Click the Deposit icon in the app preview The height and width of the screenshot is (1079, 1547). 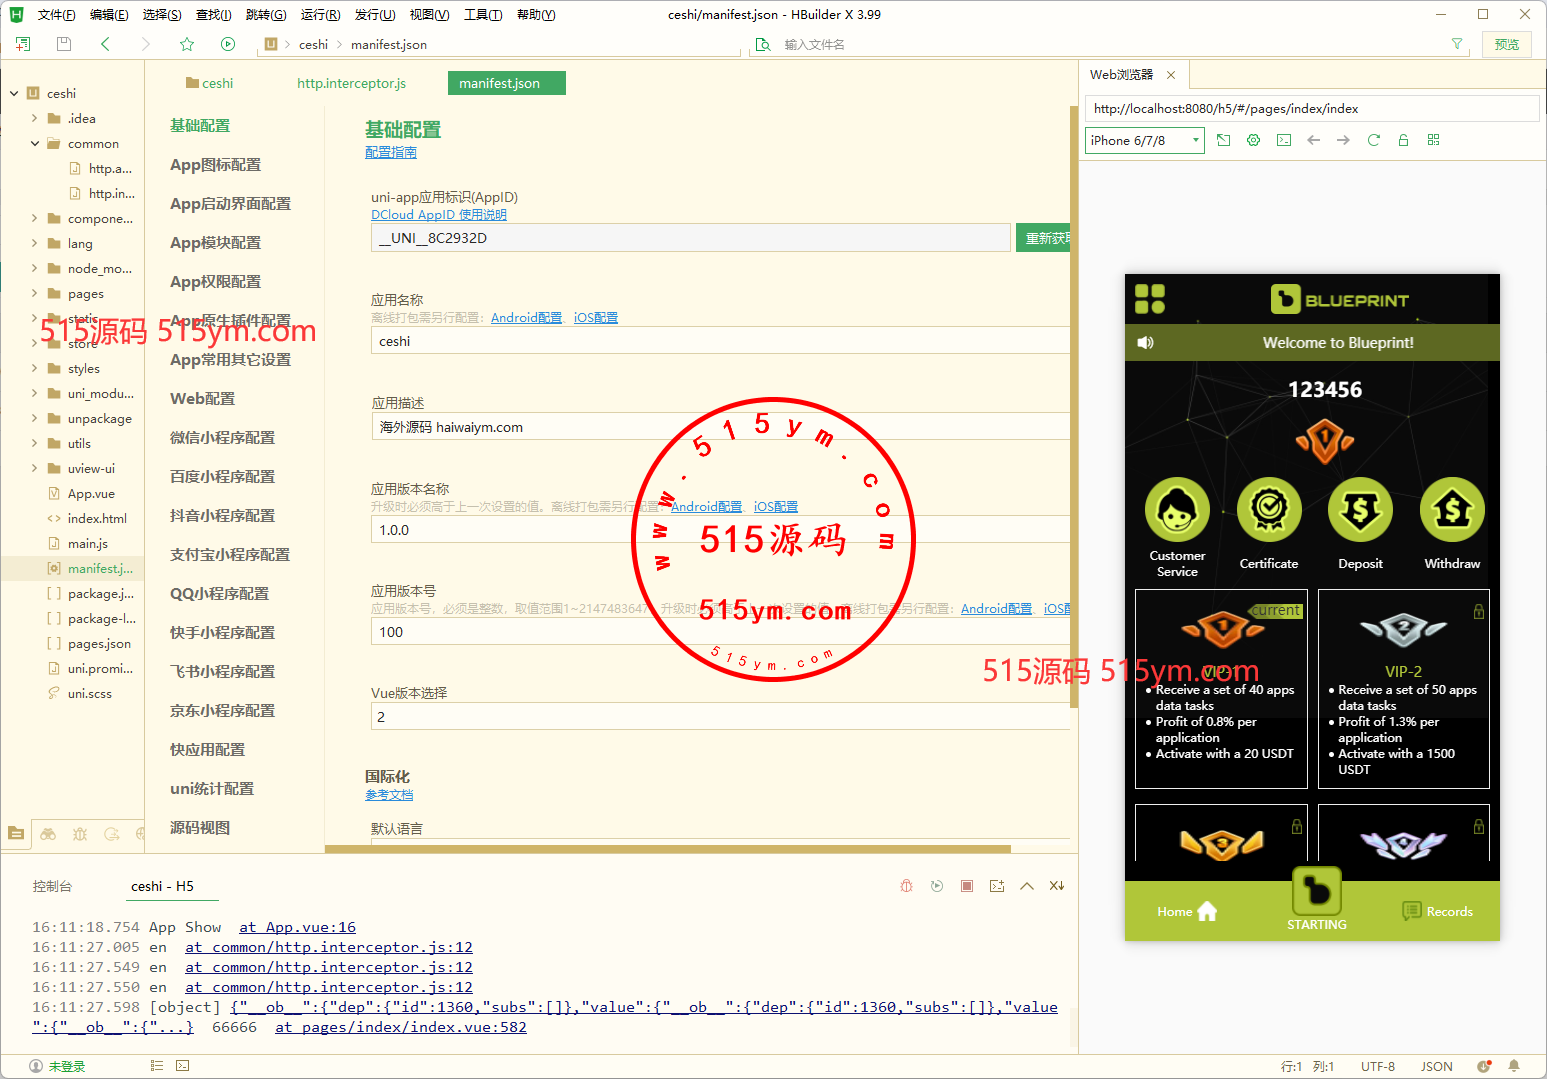point(1360,510)
